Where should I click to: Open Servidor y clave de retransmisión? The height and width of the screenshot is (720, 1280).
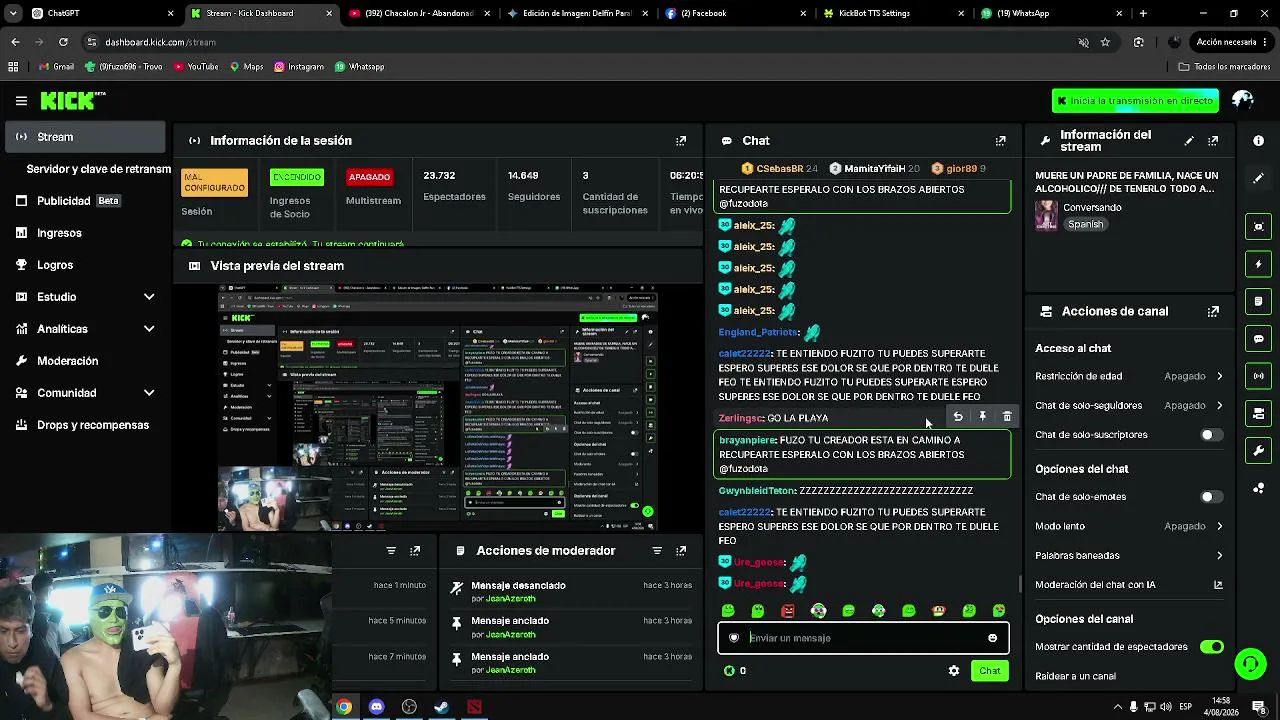point(98,169)
